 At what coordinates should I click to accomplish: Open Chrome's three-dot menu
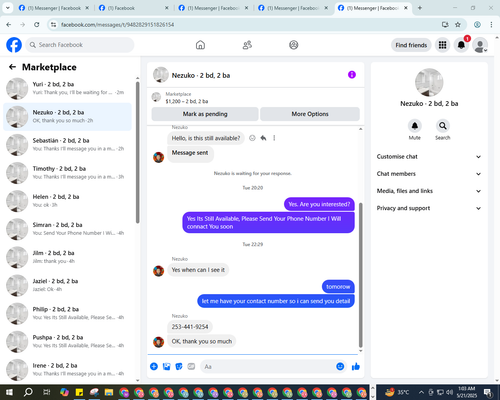point(491,25)
